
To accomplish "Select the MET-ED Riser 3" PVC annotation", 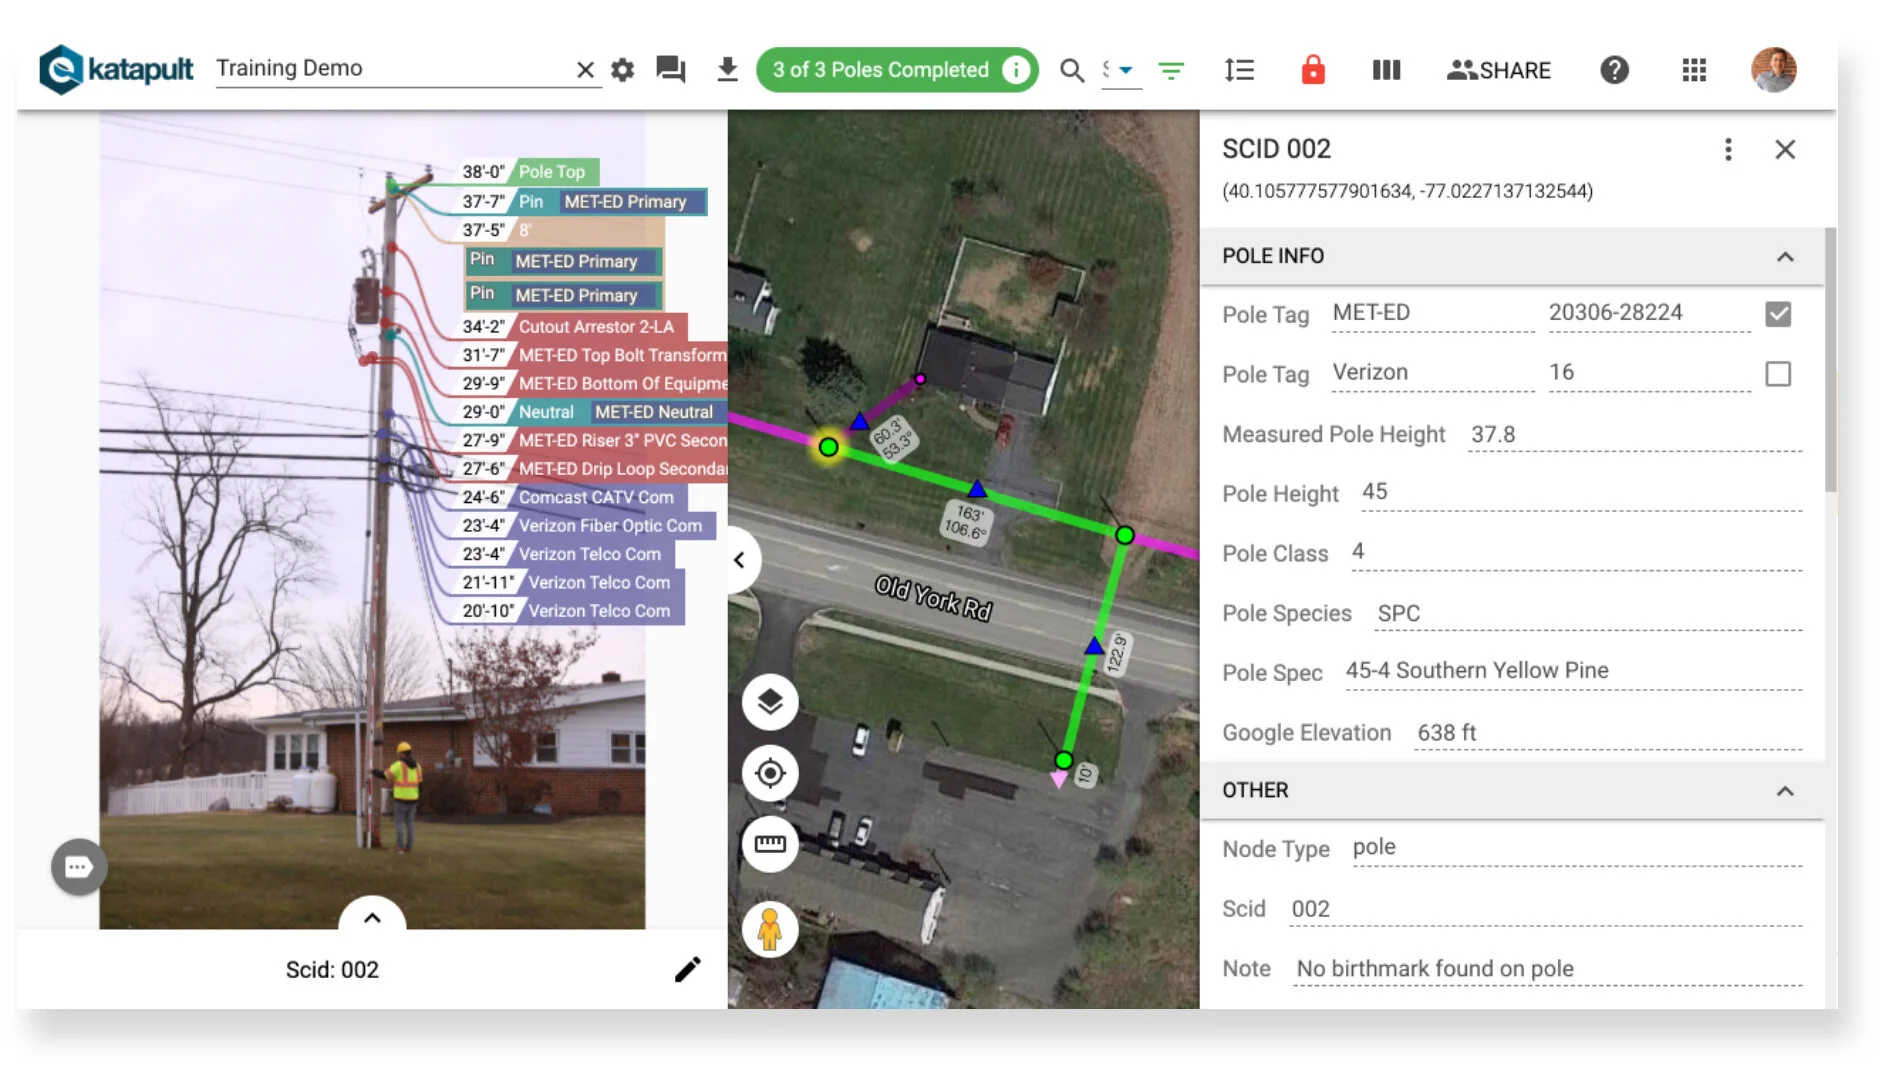I will [x=593, y=441].
